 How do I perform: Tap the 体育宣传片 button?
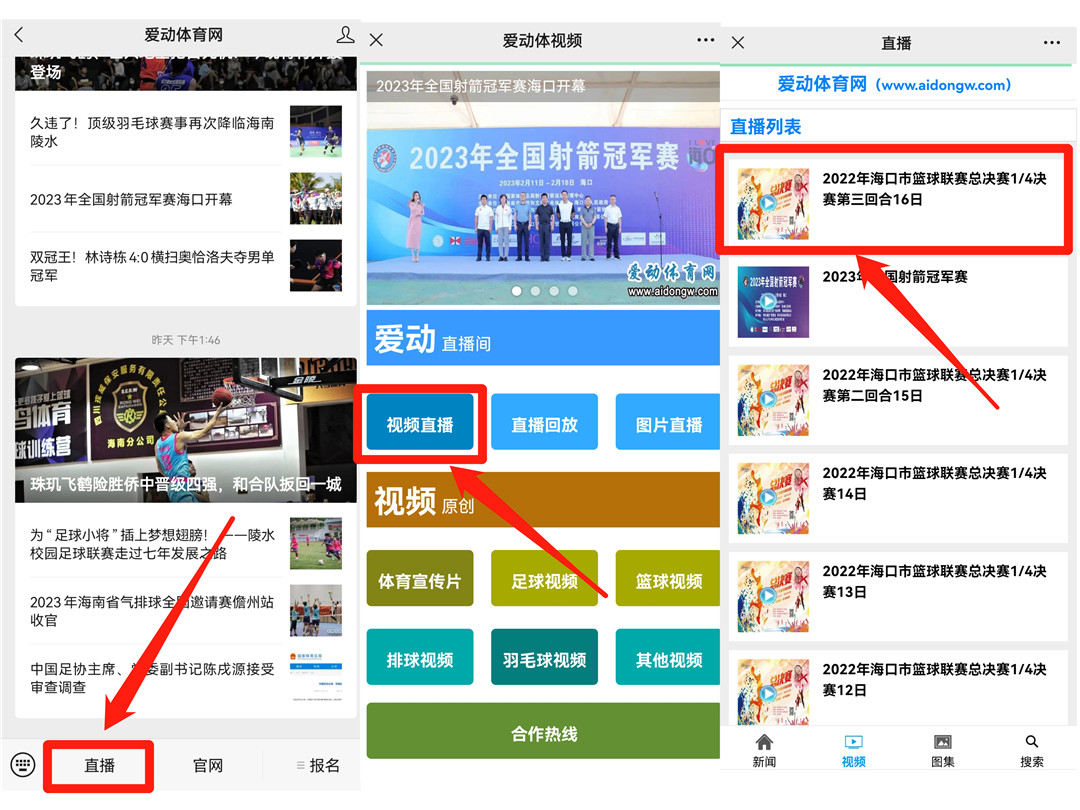pos(419,579)
